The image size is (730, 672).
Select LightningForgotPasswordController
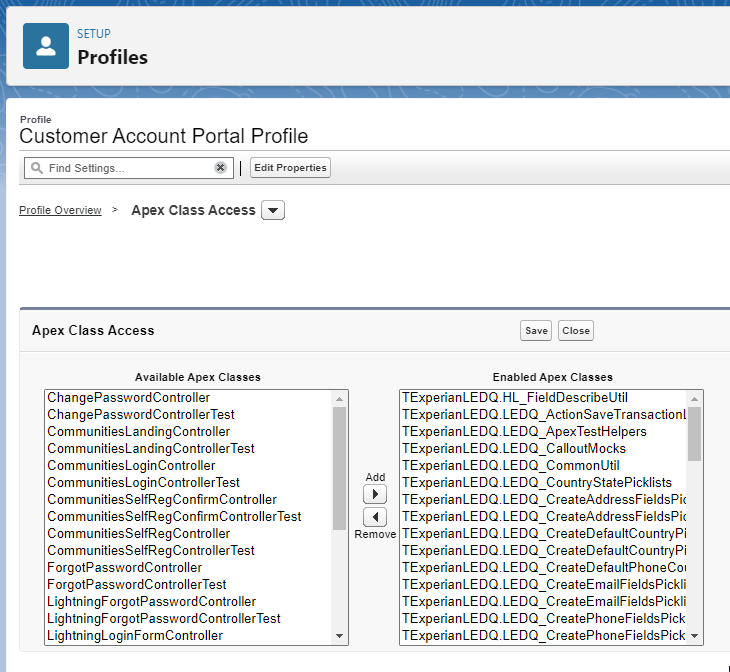click(x=189, y=602)
